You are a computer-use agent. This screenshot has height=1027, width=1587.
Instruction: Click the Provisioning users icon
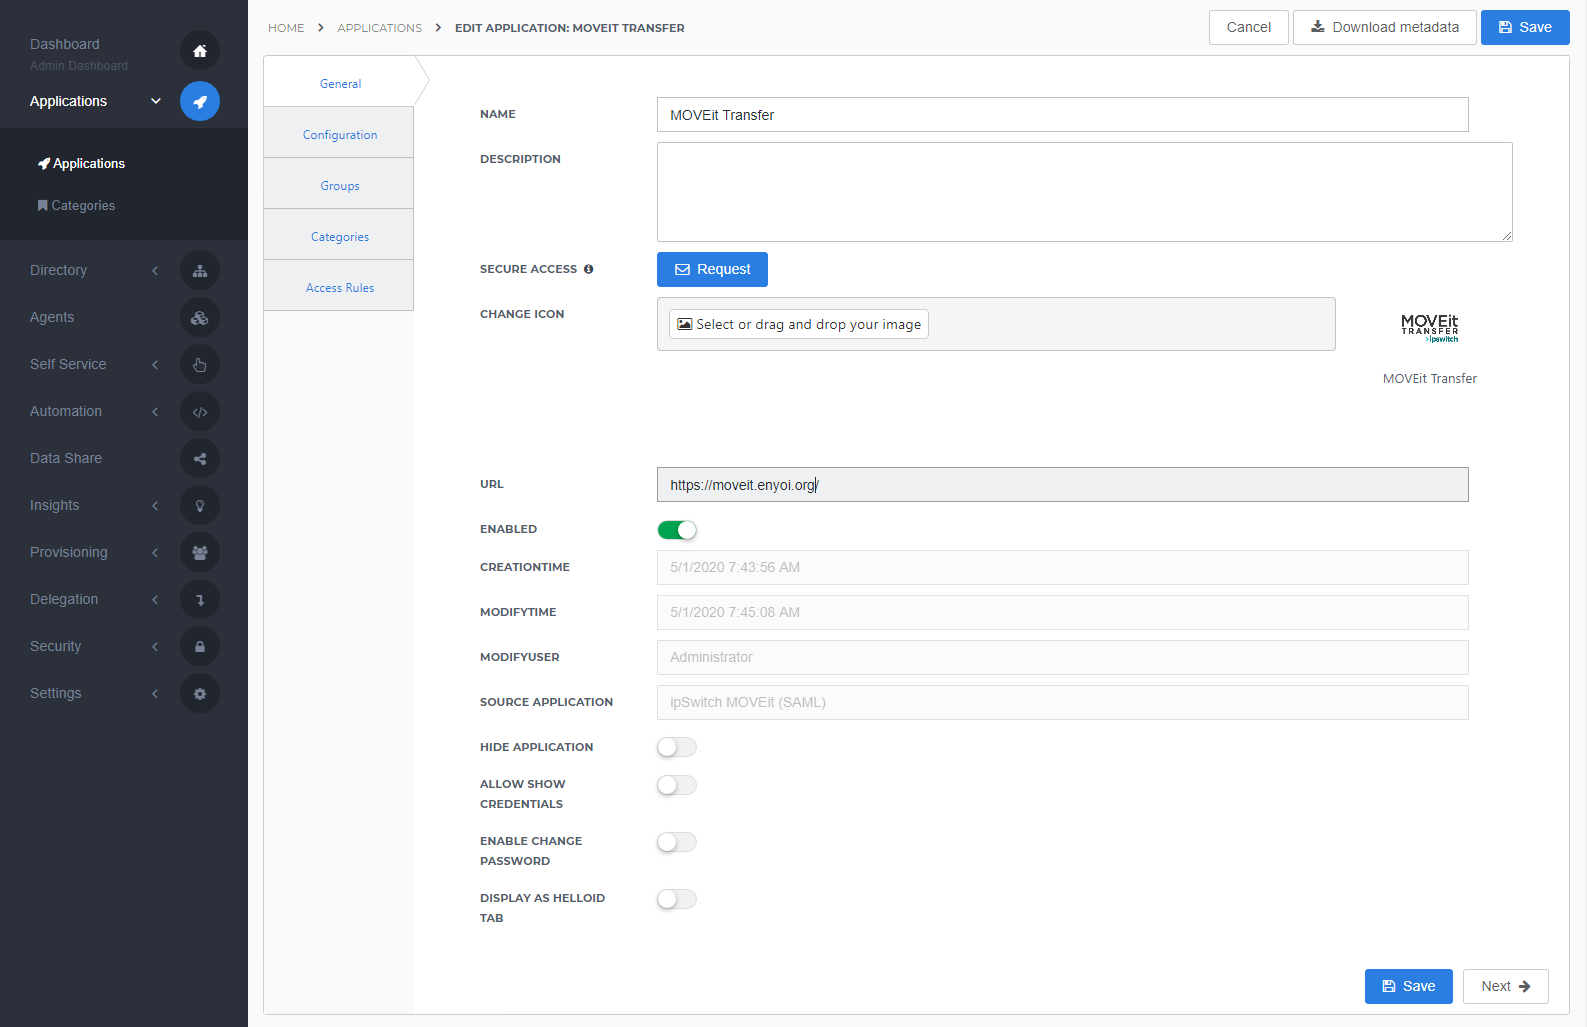[x=200, y=553]
